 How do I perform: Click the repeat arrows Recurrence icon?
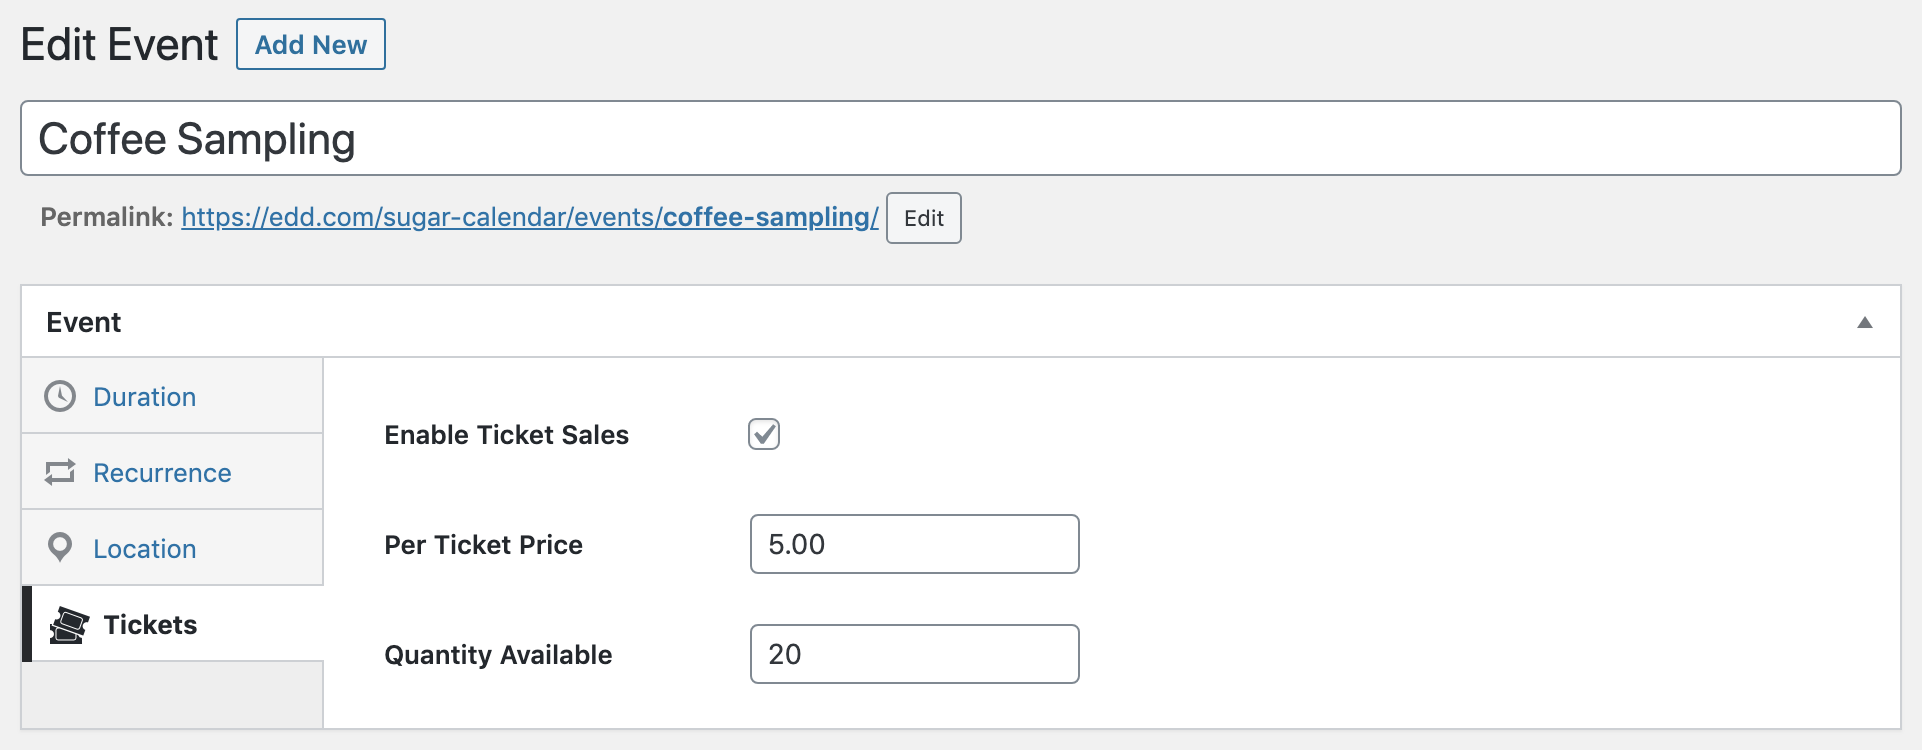[60, 472]
